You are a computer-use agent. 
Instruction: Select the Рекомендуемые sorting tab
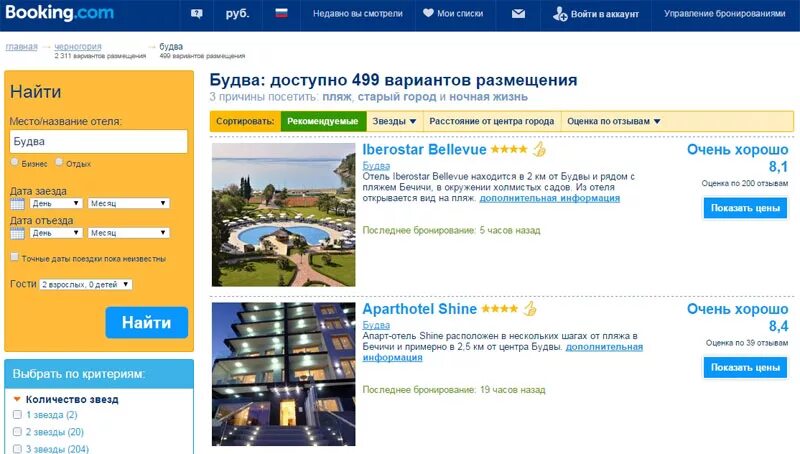coord(323,121)
